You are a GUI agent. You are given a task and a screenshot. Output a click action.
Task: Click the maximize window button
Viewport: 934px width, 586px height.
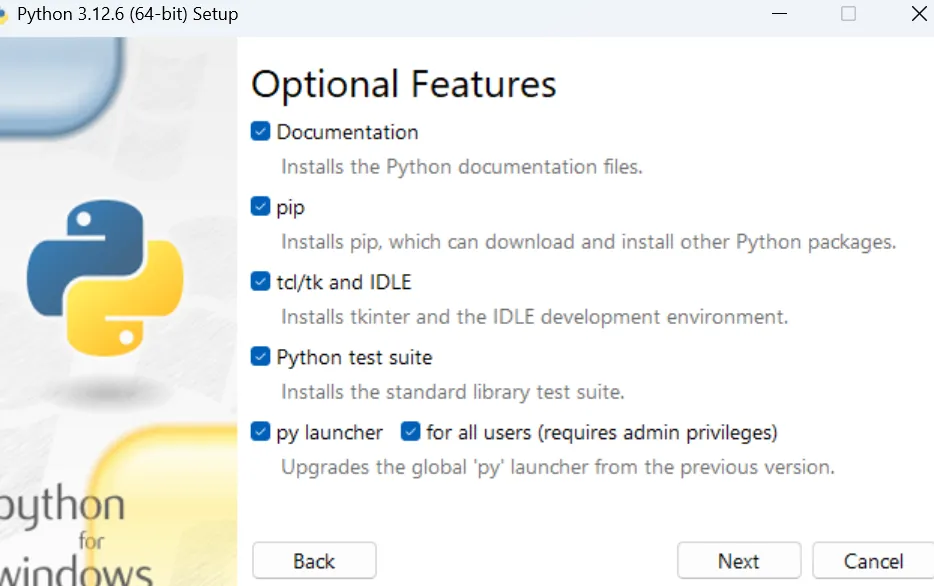[x=848, y=14]
